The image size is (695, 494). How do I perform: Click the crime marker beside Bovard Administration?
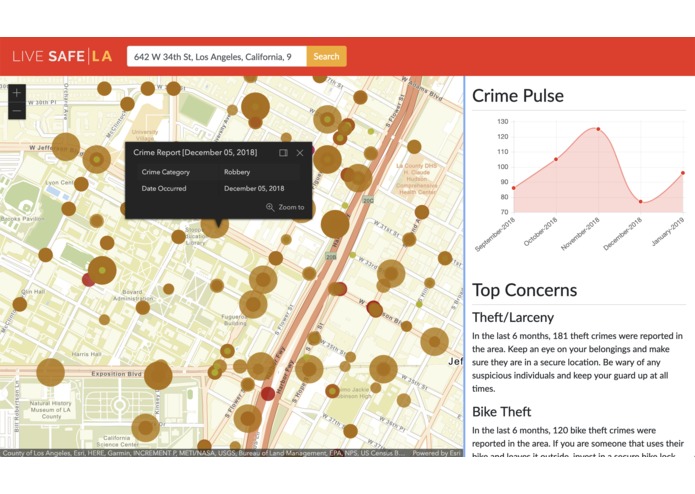[x=143, y=307]
